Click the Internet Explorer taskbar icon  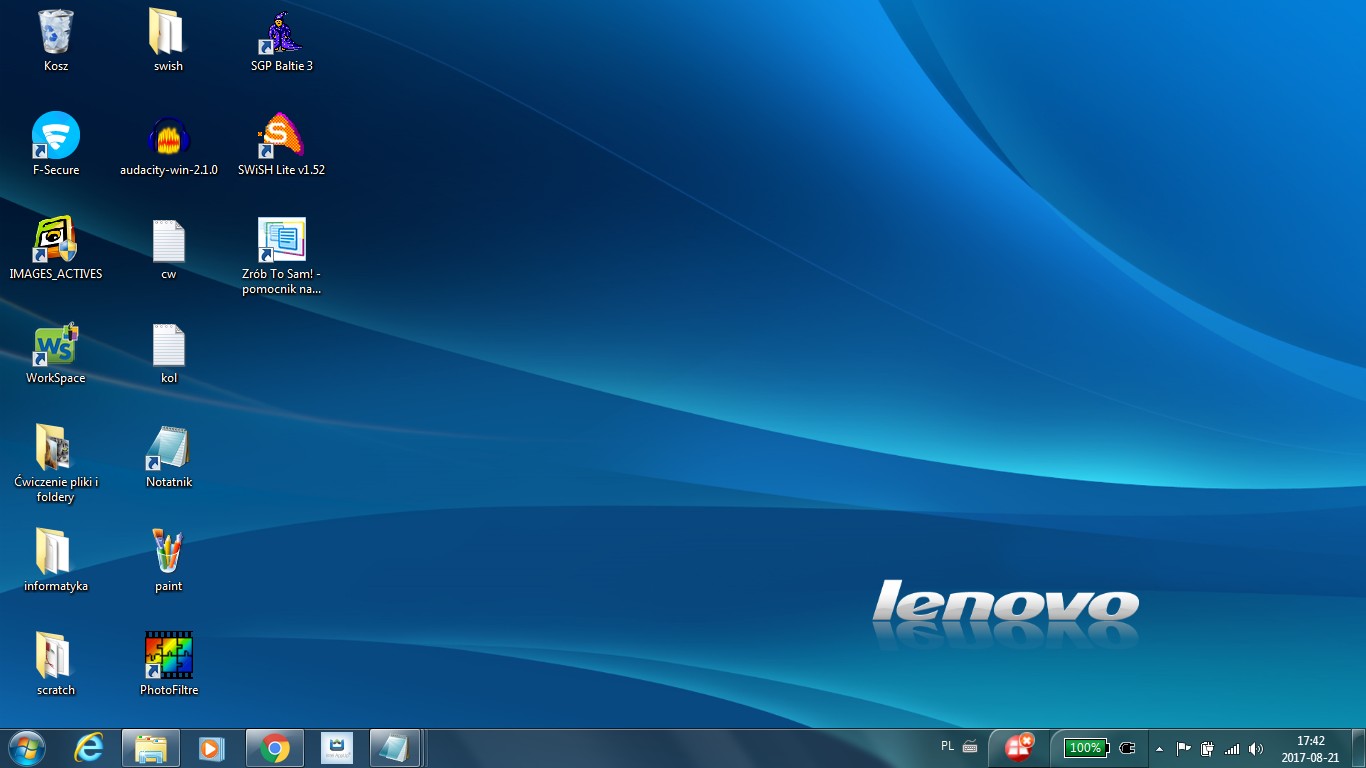click(x=90, y=748)
